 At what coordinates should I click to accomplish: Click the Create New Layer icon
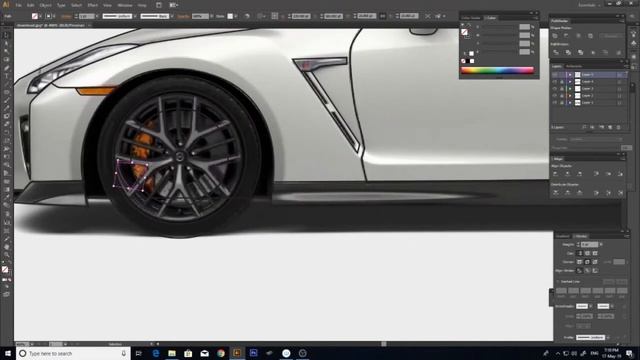tap(610, 127)
